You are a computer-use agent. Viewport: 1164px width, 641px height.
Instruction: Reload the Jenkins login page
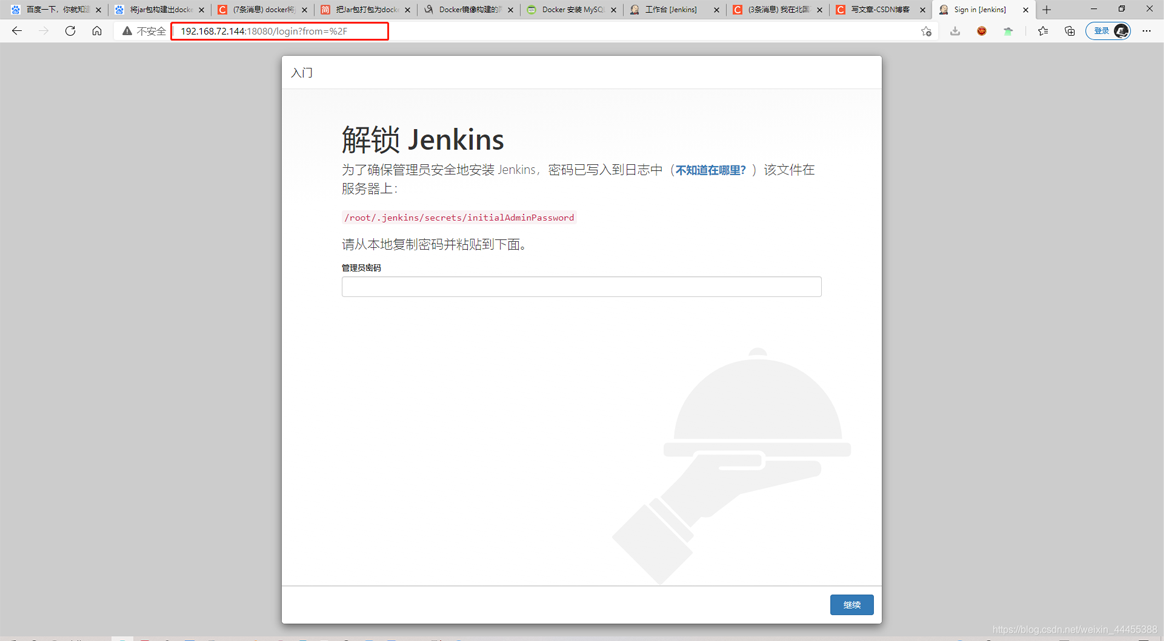pyautogui.click(x=70, y=31)
